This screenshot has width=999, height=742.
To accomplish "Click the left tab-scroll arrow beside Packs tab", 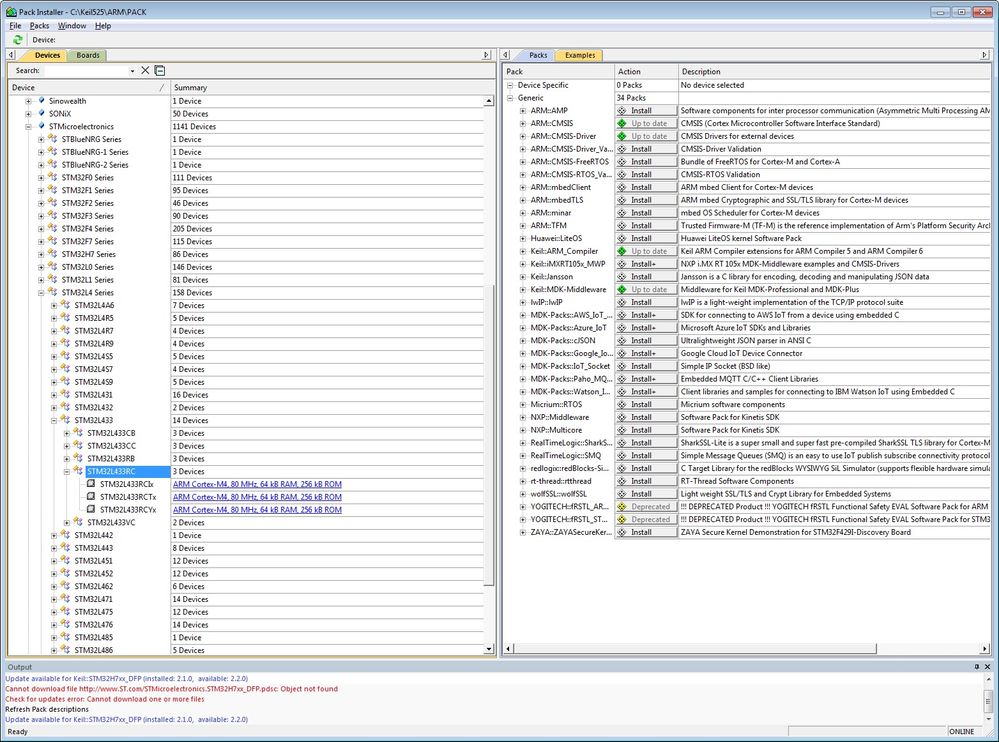I will [505, 55].
